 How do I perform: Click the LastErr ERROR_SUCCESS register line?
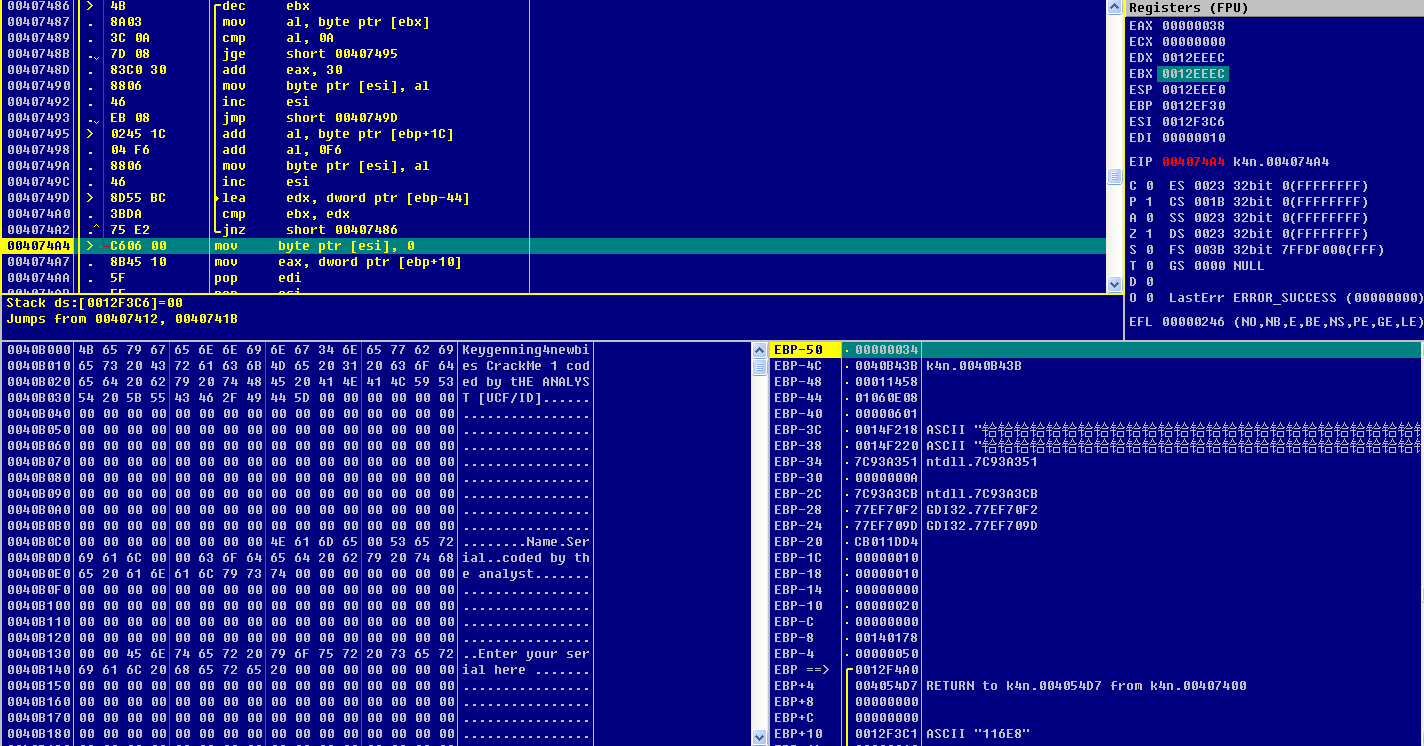tap(1295, 298)
